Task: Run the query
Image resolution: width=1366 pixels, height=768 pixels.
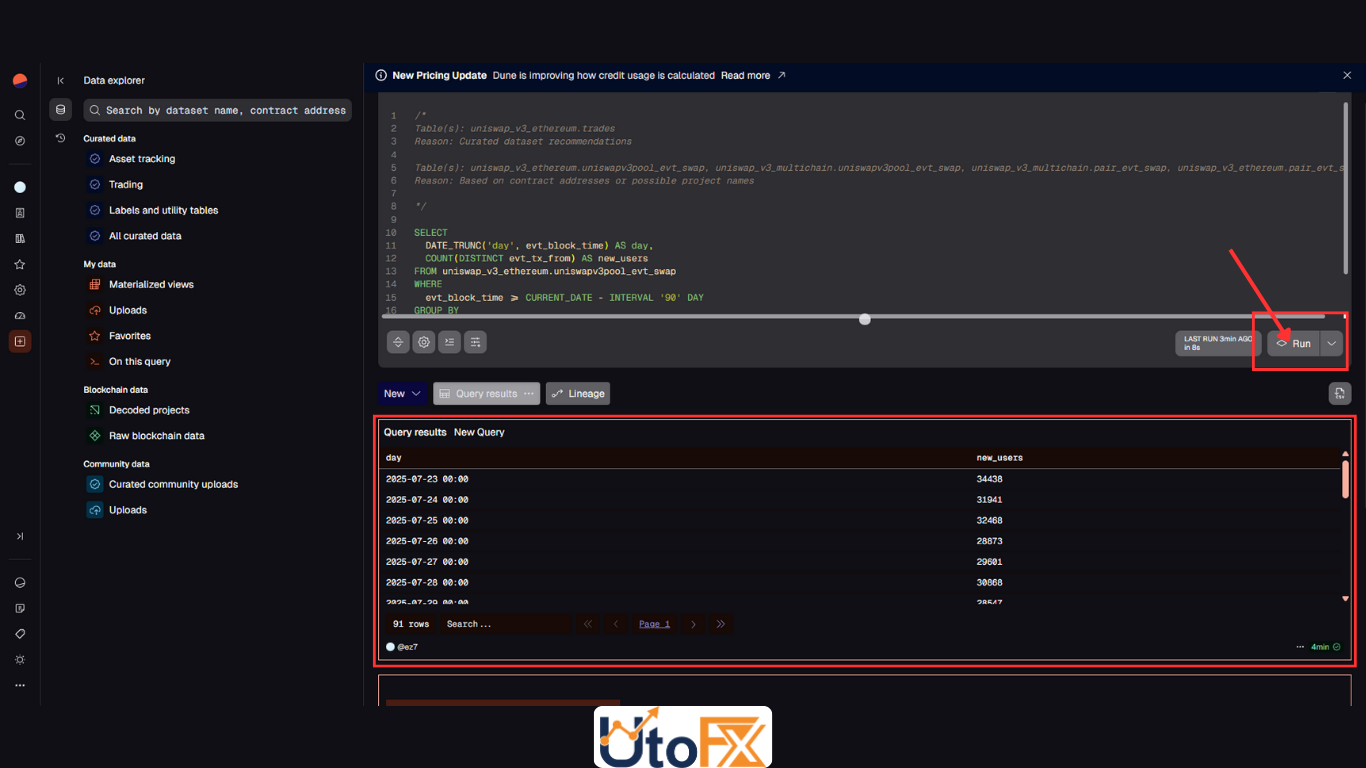Action: coord(1293,343)
